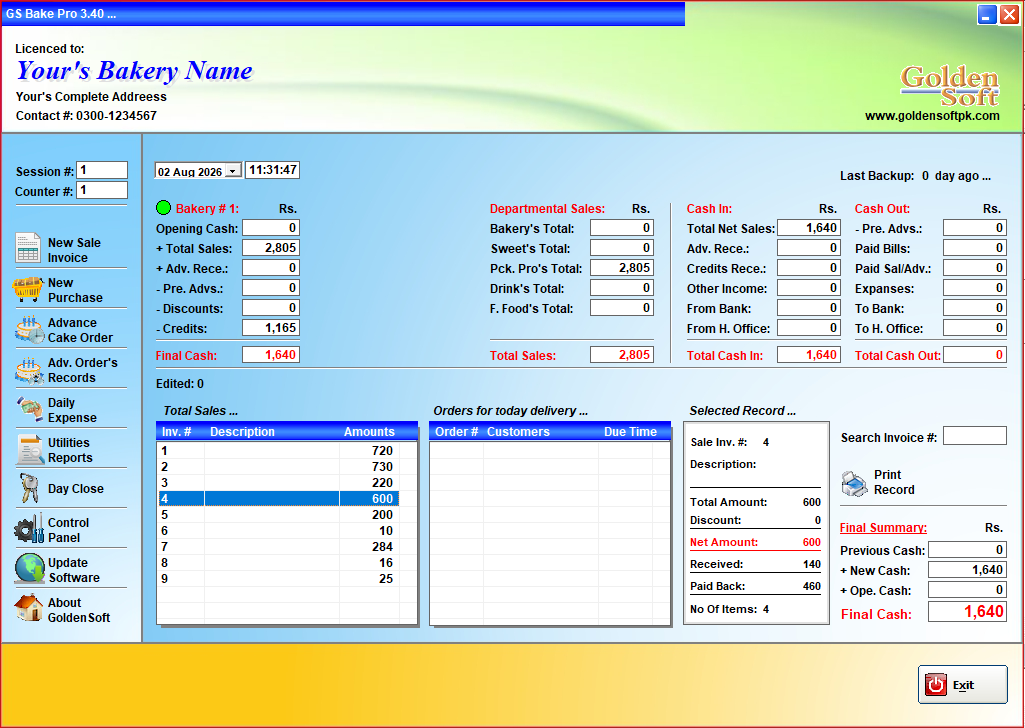Click the Bakery's Total field
The height and width of the screenshot is (728, 1025).
(622, 227)
